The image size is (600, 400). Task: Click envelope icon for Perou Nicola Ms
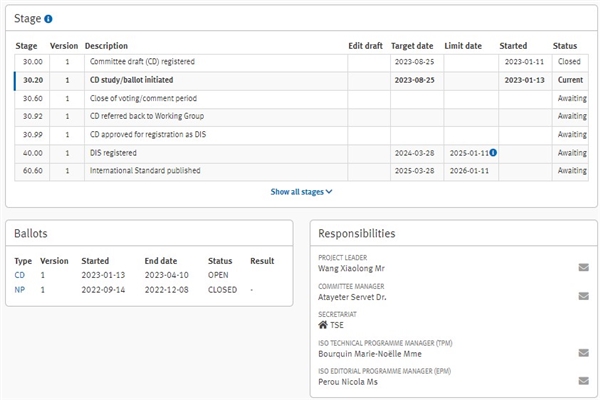pyautogui.click(x=583, y=381)
